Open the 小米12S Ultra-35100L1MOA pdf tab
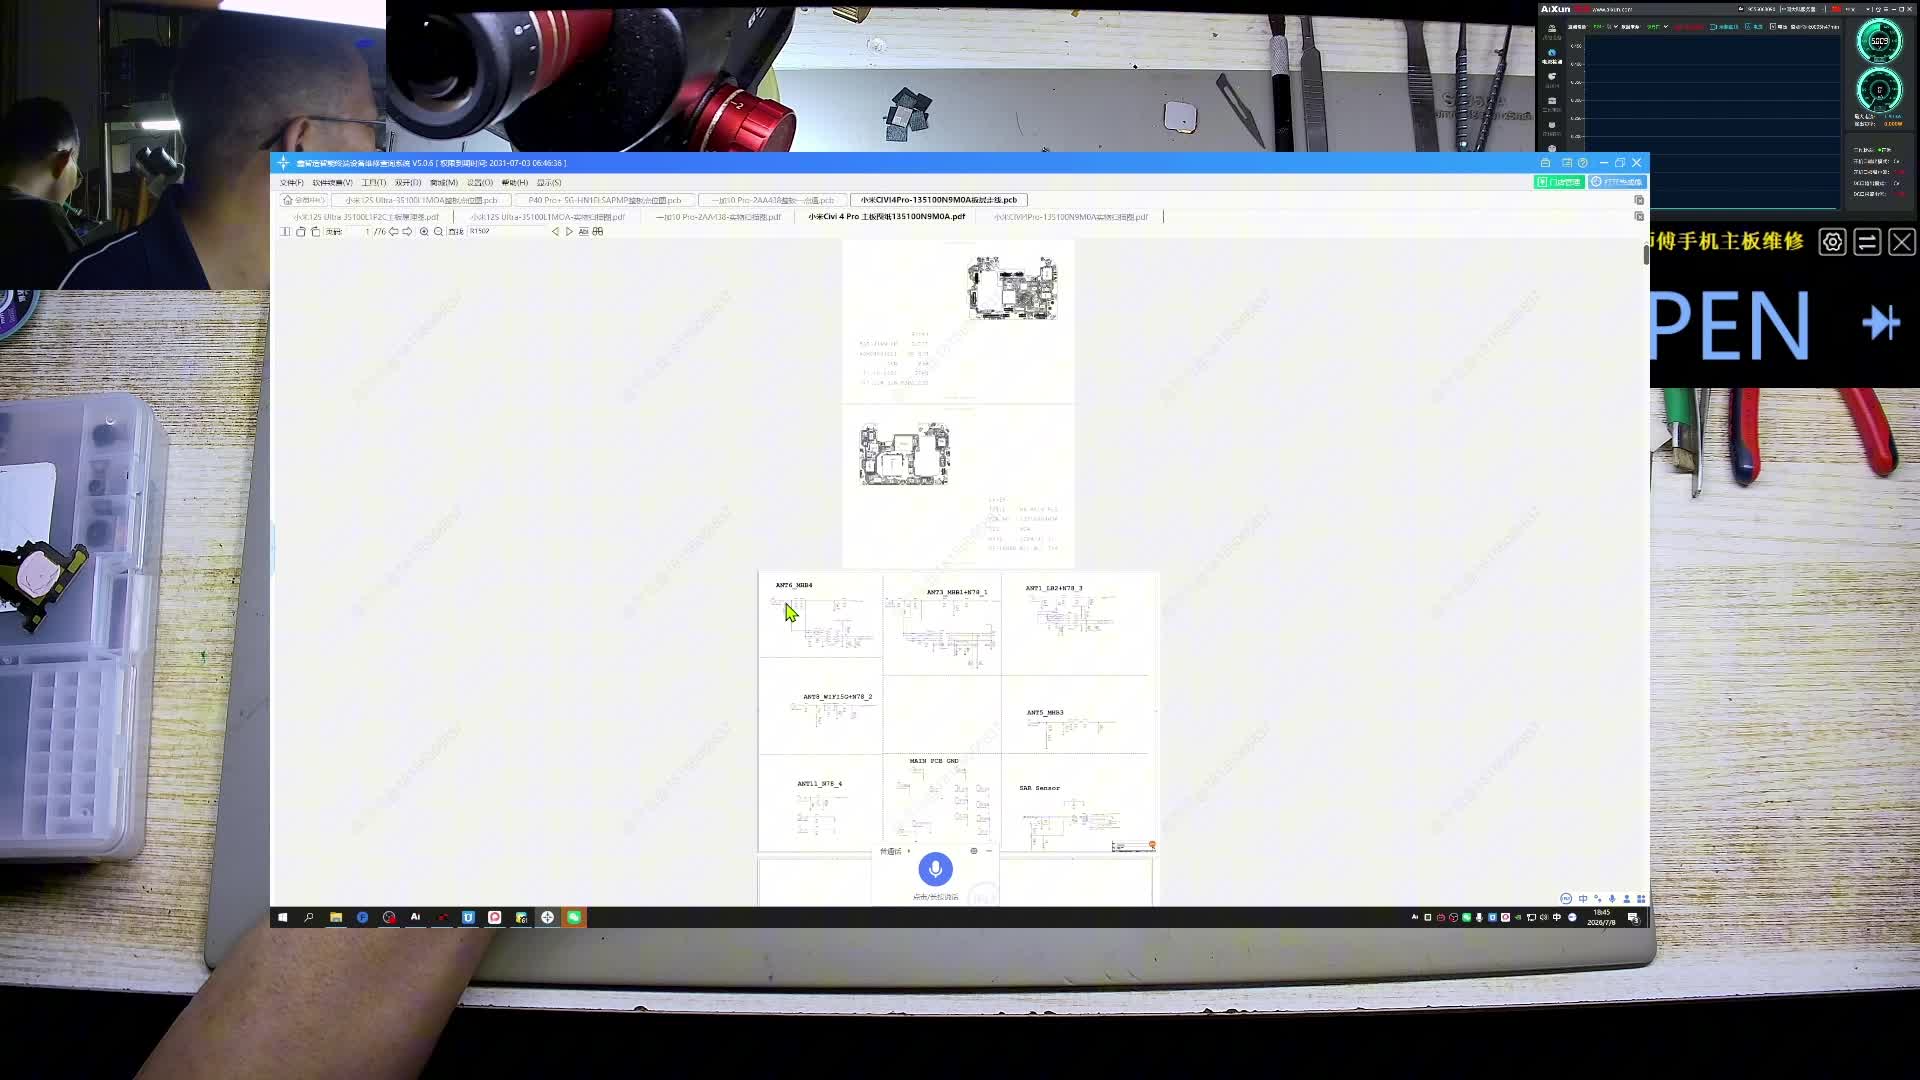 (x=547, y=217)
